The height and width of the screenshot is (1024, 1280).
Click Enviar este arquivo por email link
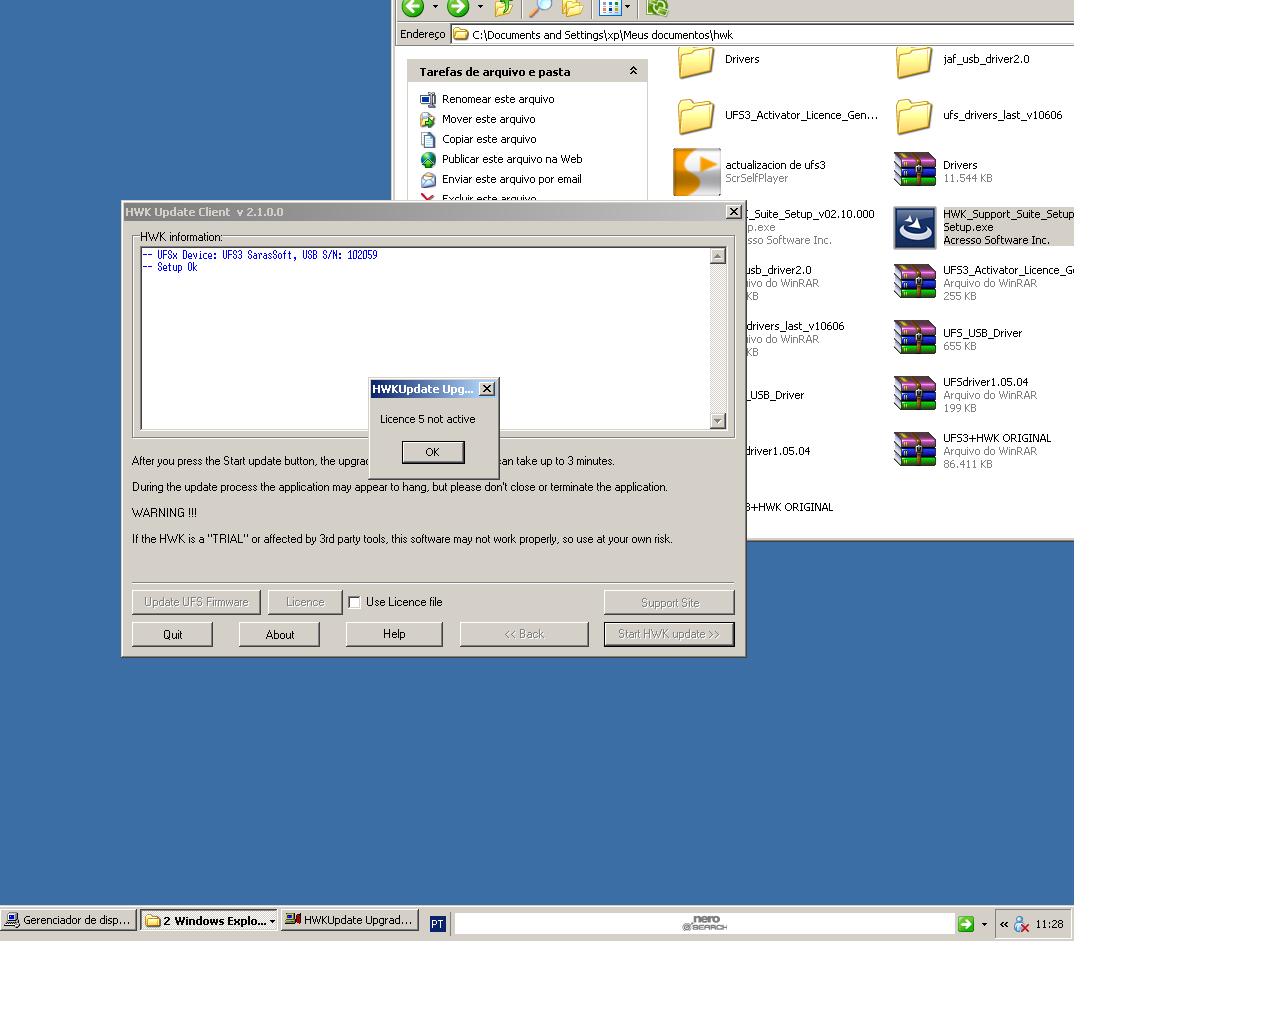pos(511,179)
